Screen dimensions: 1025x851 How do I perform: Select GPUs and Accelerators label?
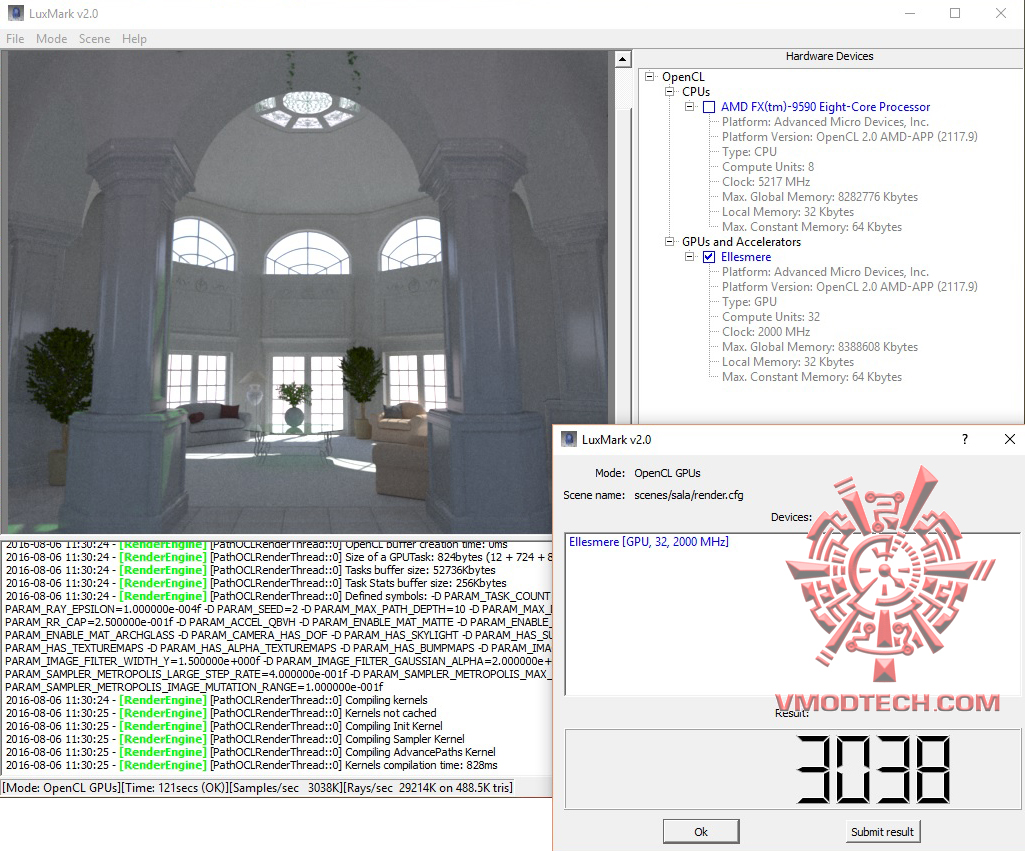click(x=741, y=242)
